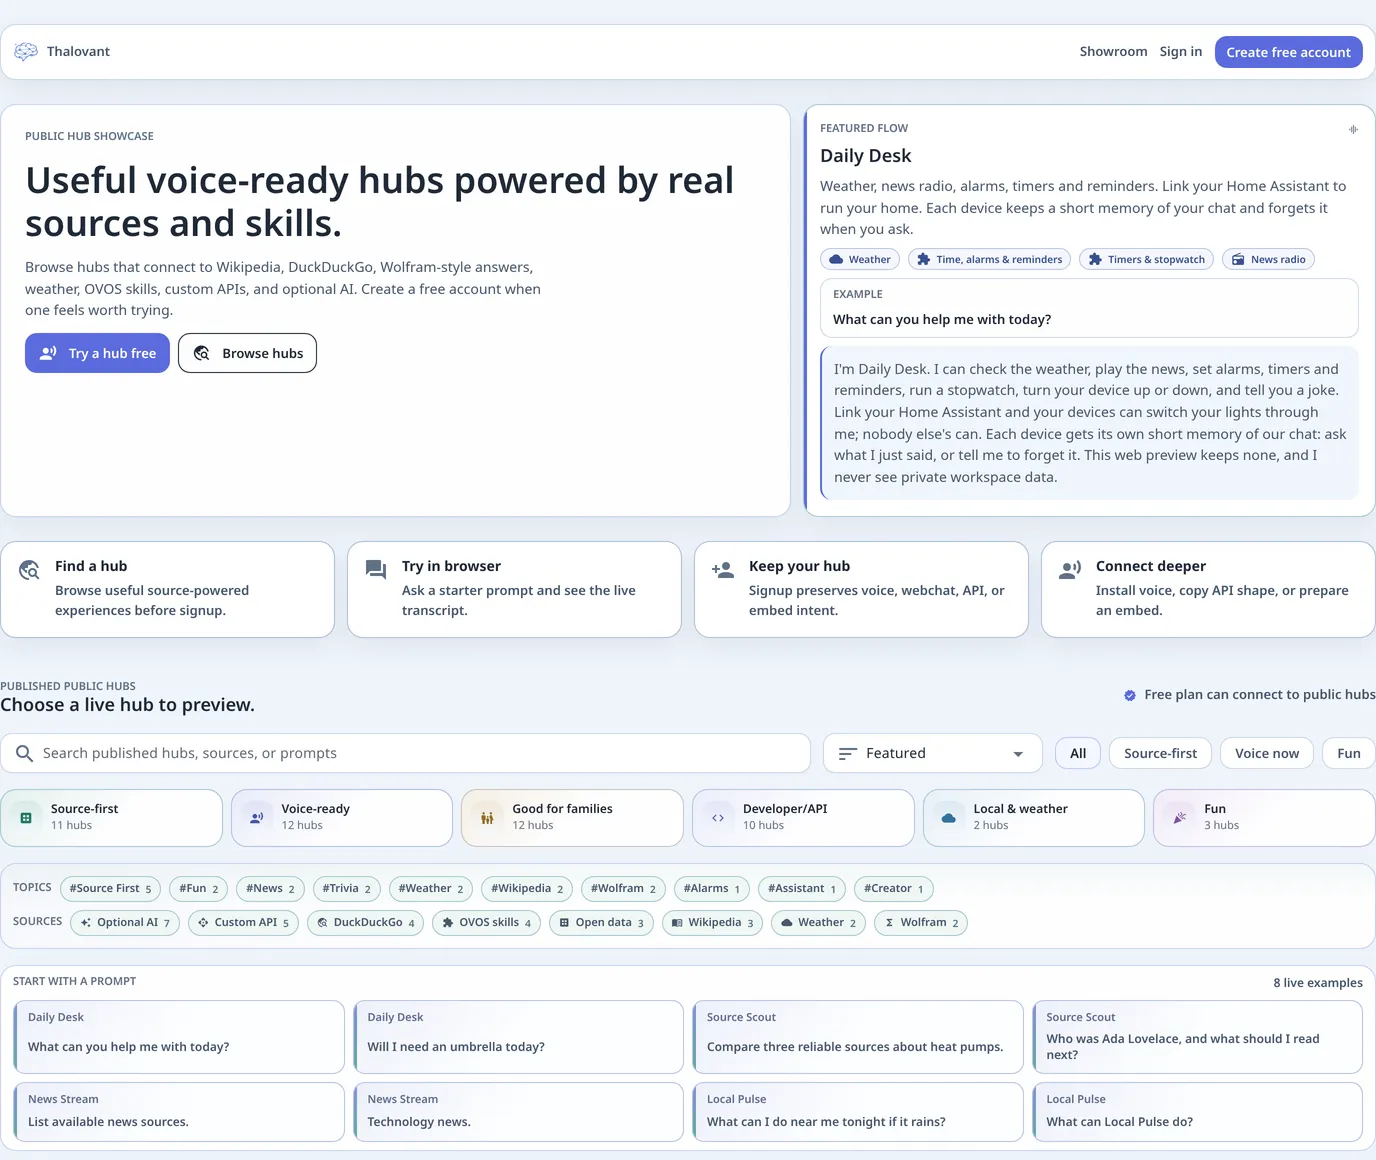Click the Fun party icon
This screenshot has width=1376, height=1160.
pyautogui.click(x=1180, y=818)
